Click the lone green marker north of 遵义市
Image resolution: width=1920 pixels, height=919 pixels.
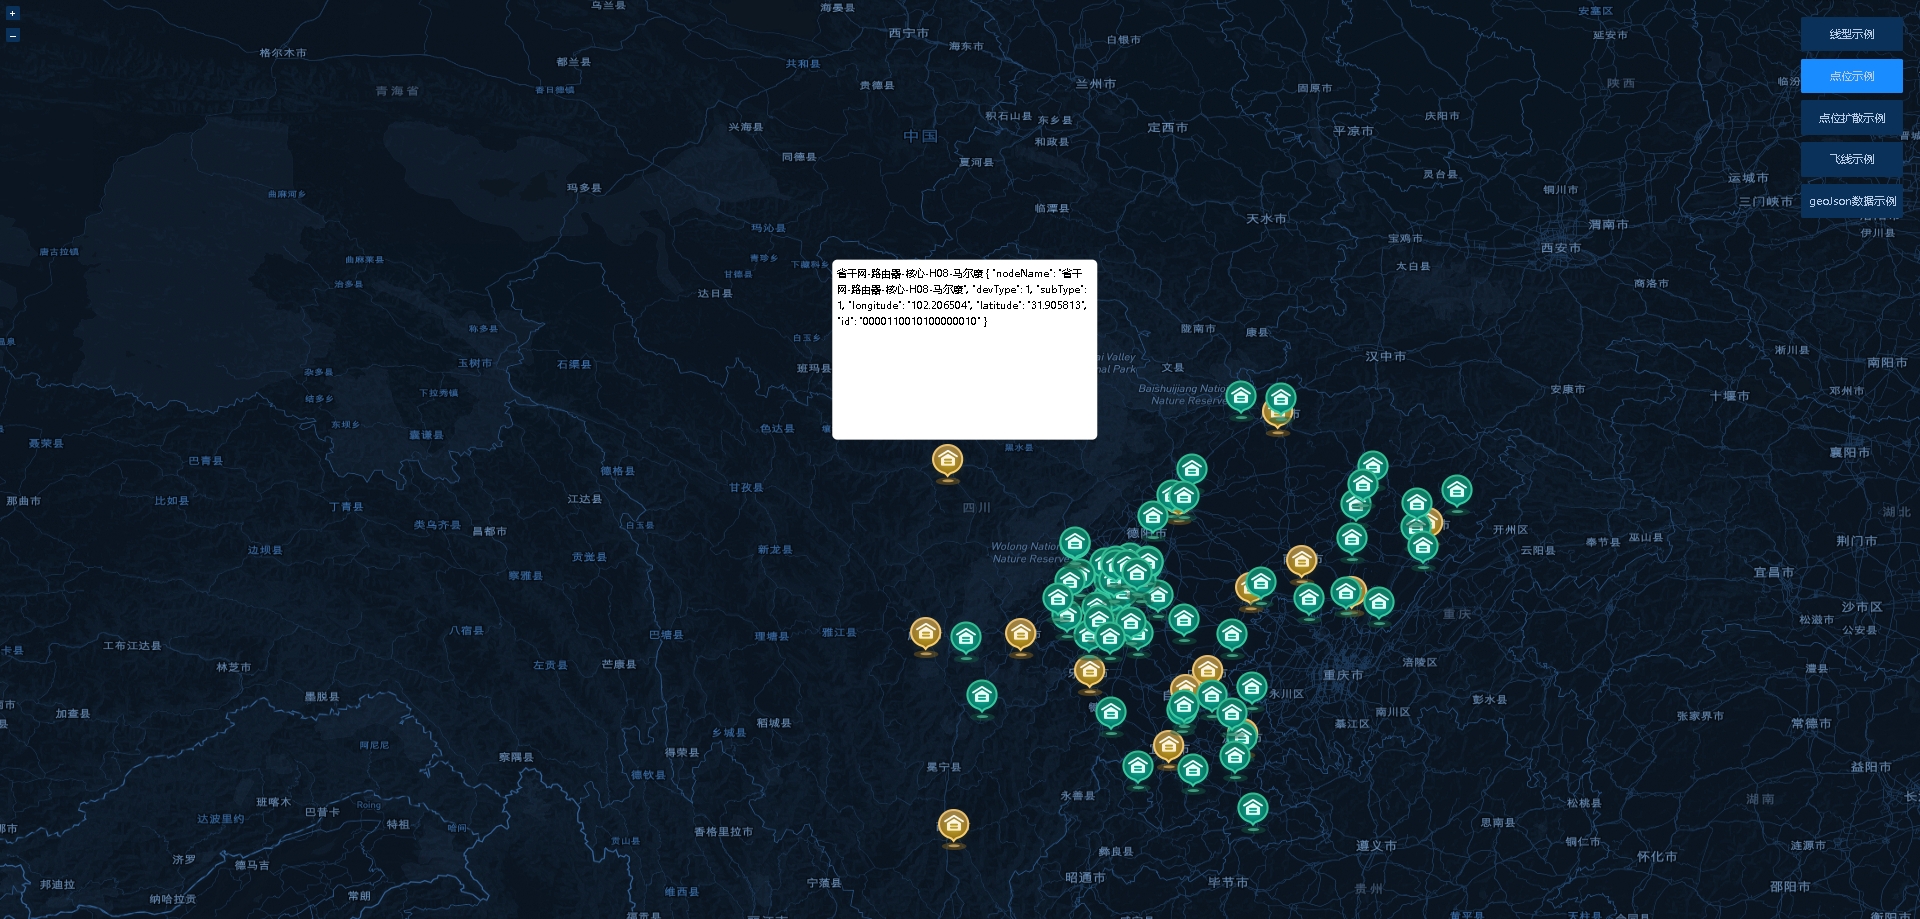1253,808
